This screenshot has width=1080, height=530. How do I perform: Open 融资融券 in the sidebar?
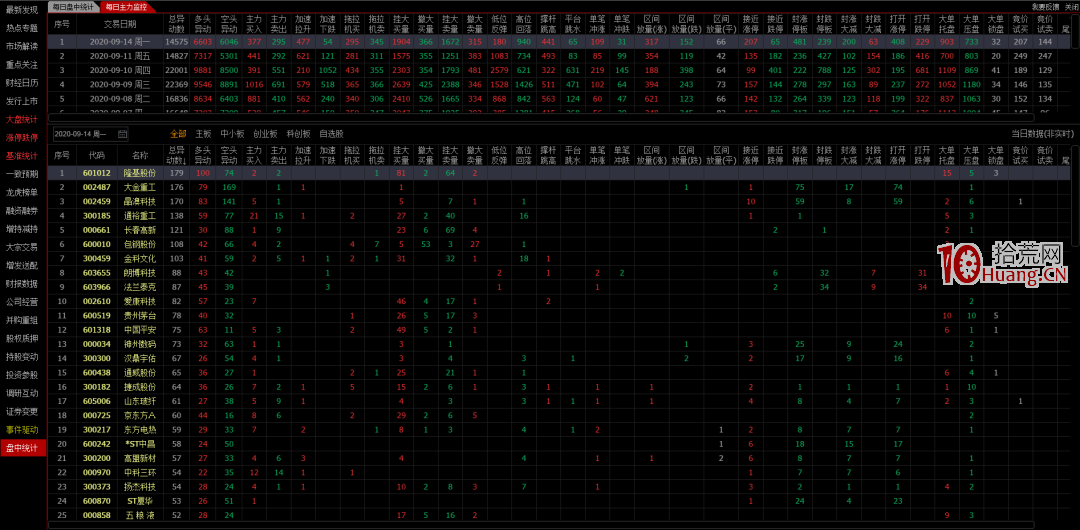click(x=23, y=210)
